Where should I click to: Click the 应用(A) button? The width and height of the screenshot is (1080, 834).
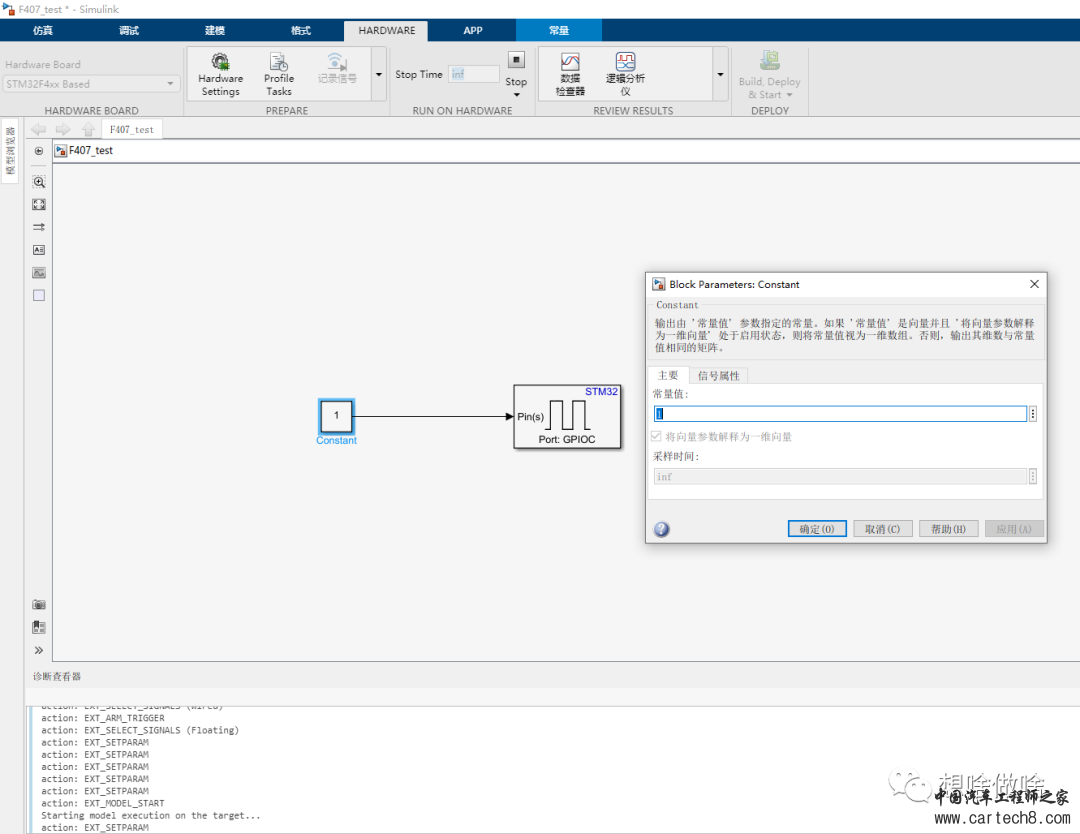pyautogui.click(x=1014, y=529)
